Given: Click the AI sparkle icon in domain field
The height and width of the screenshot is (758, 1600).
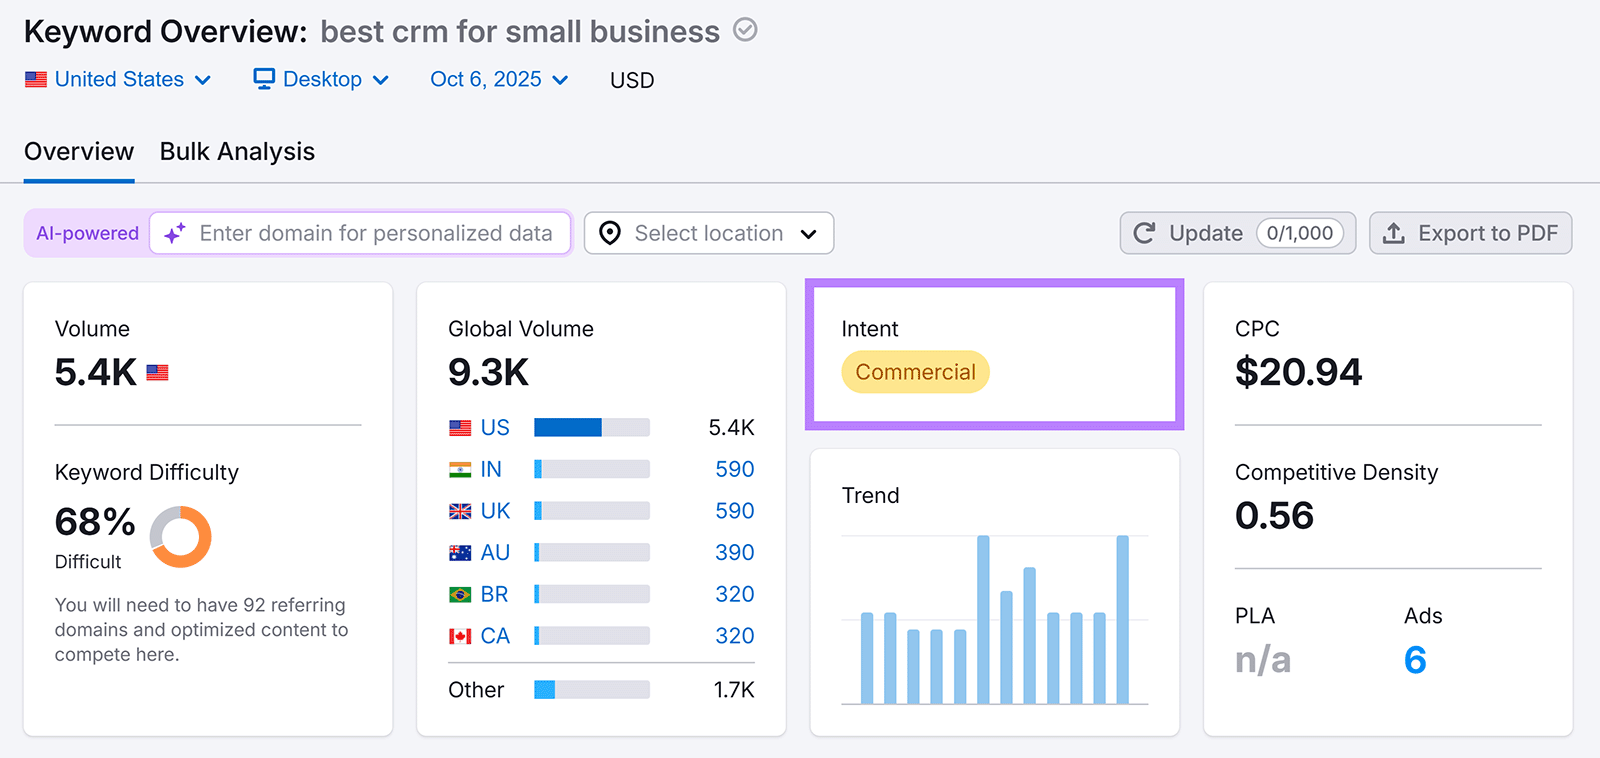Looking at the screenshot, I should 175,233.
